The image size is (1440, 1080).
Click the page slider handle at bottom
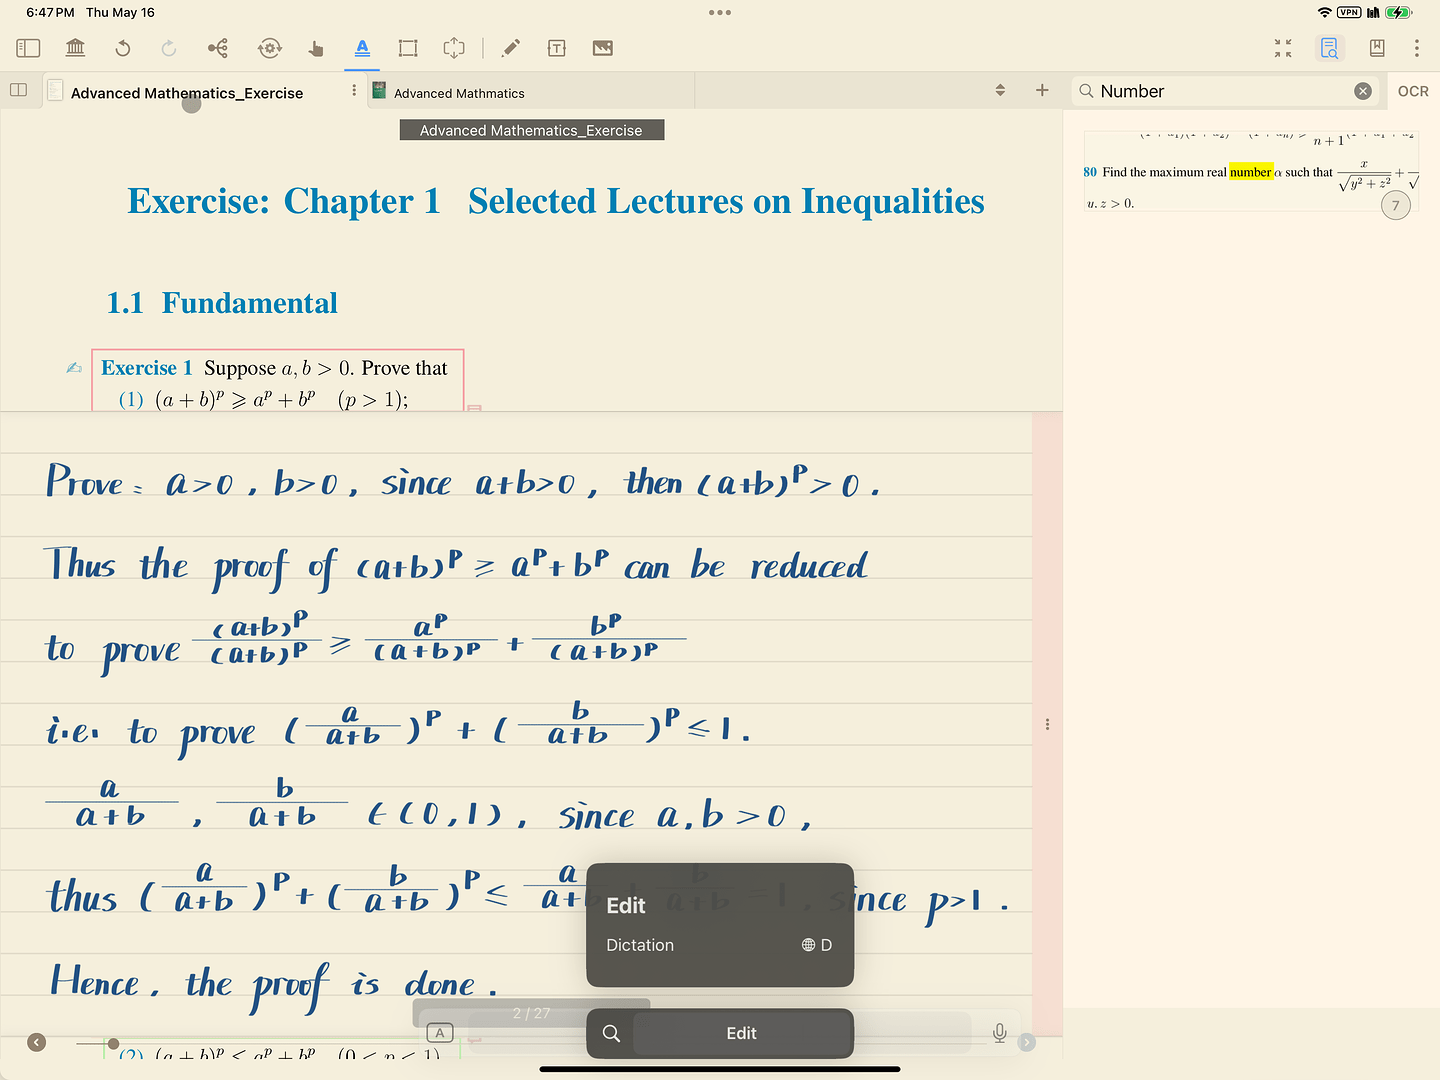[x=113, y=1044]
